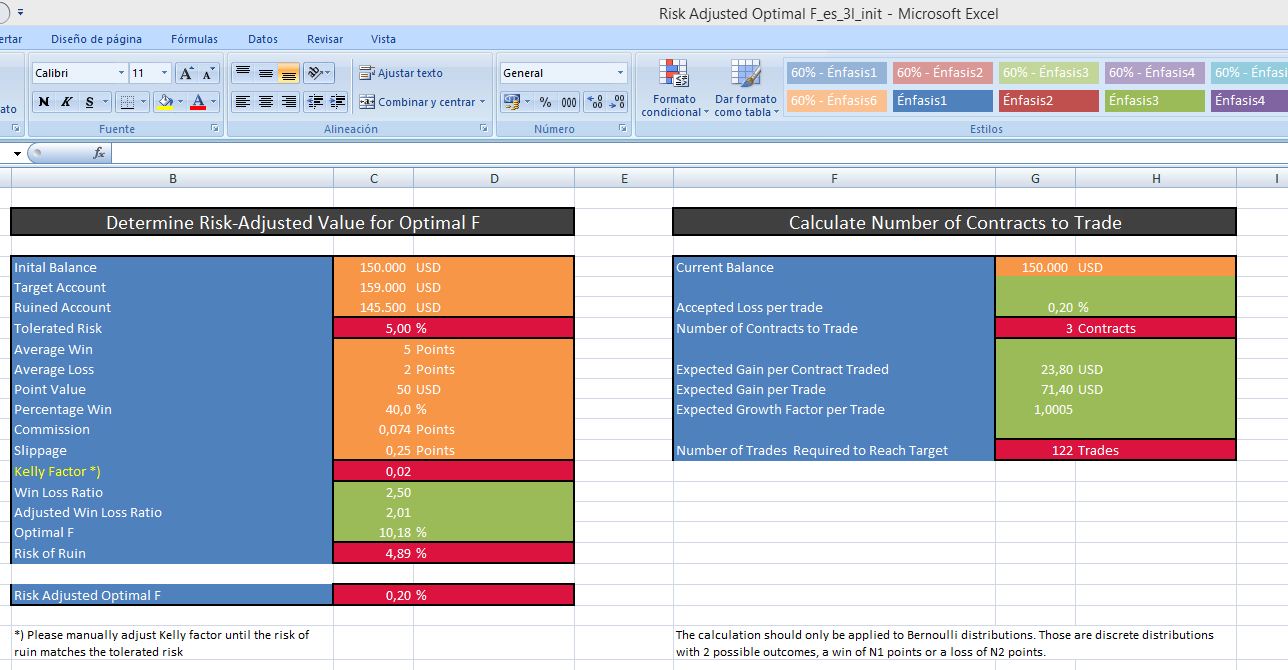Expand the accounting format dropdown arrow
The width and height of the screenshot is (1288, 670).
[527, 102]
